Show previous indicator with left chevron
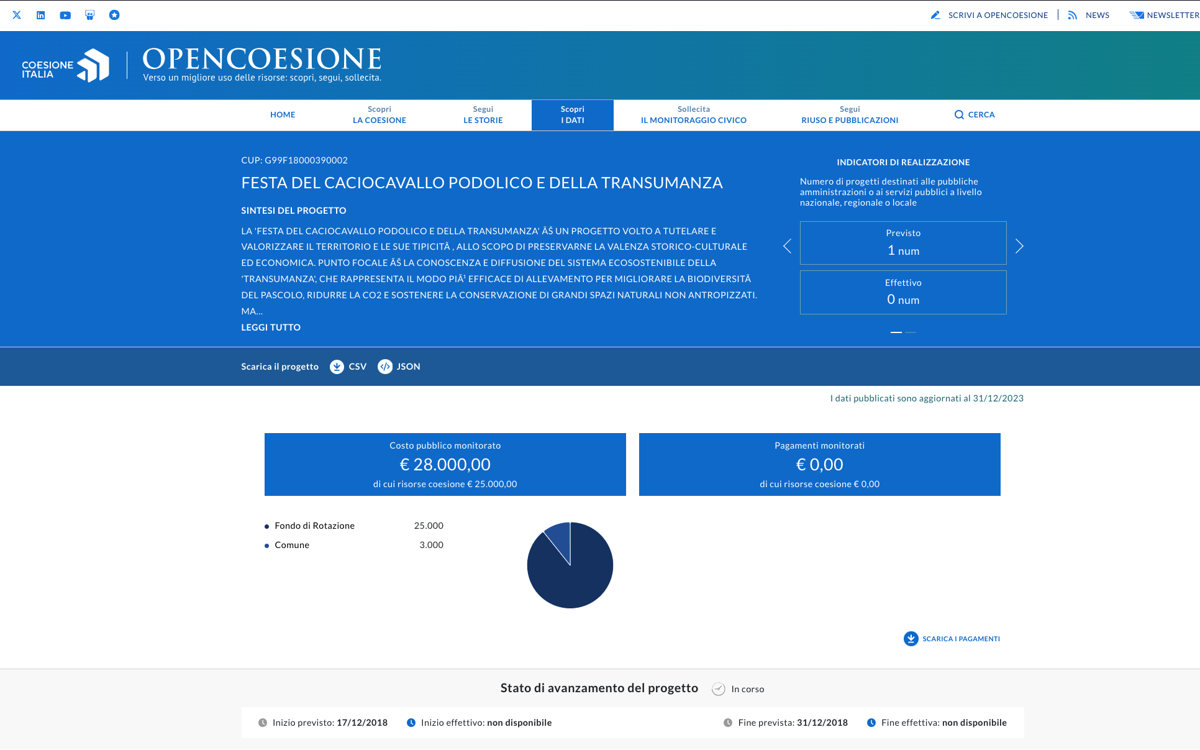The height and width of the screenshot is (750, 1200). coord(787,246)
